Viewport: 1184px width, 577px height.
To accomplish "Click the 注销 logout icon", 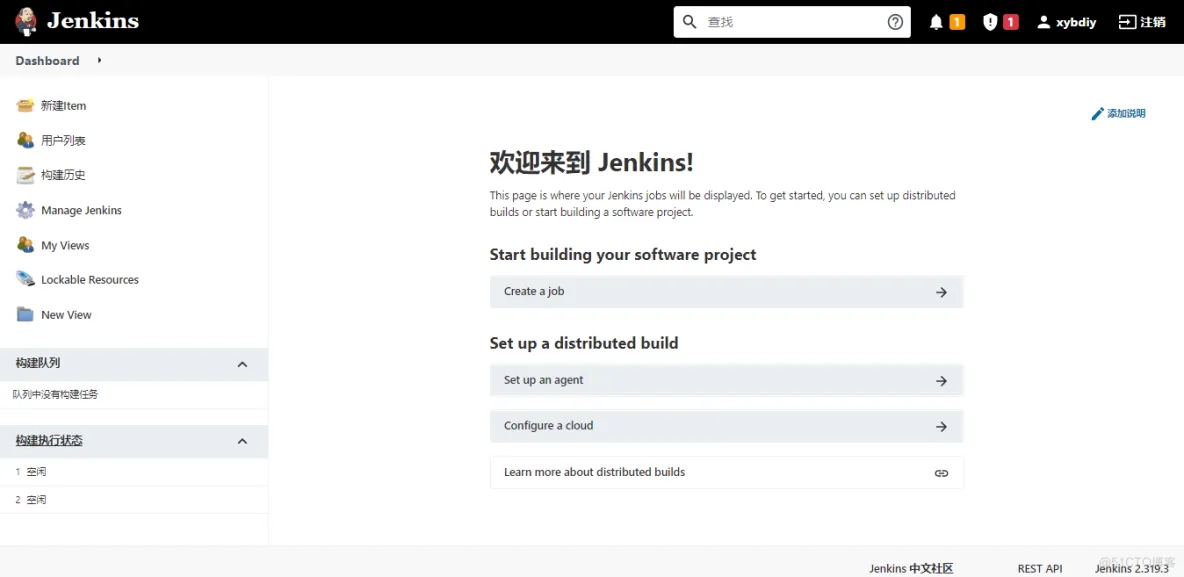I will tap(1127, 21).
